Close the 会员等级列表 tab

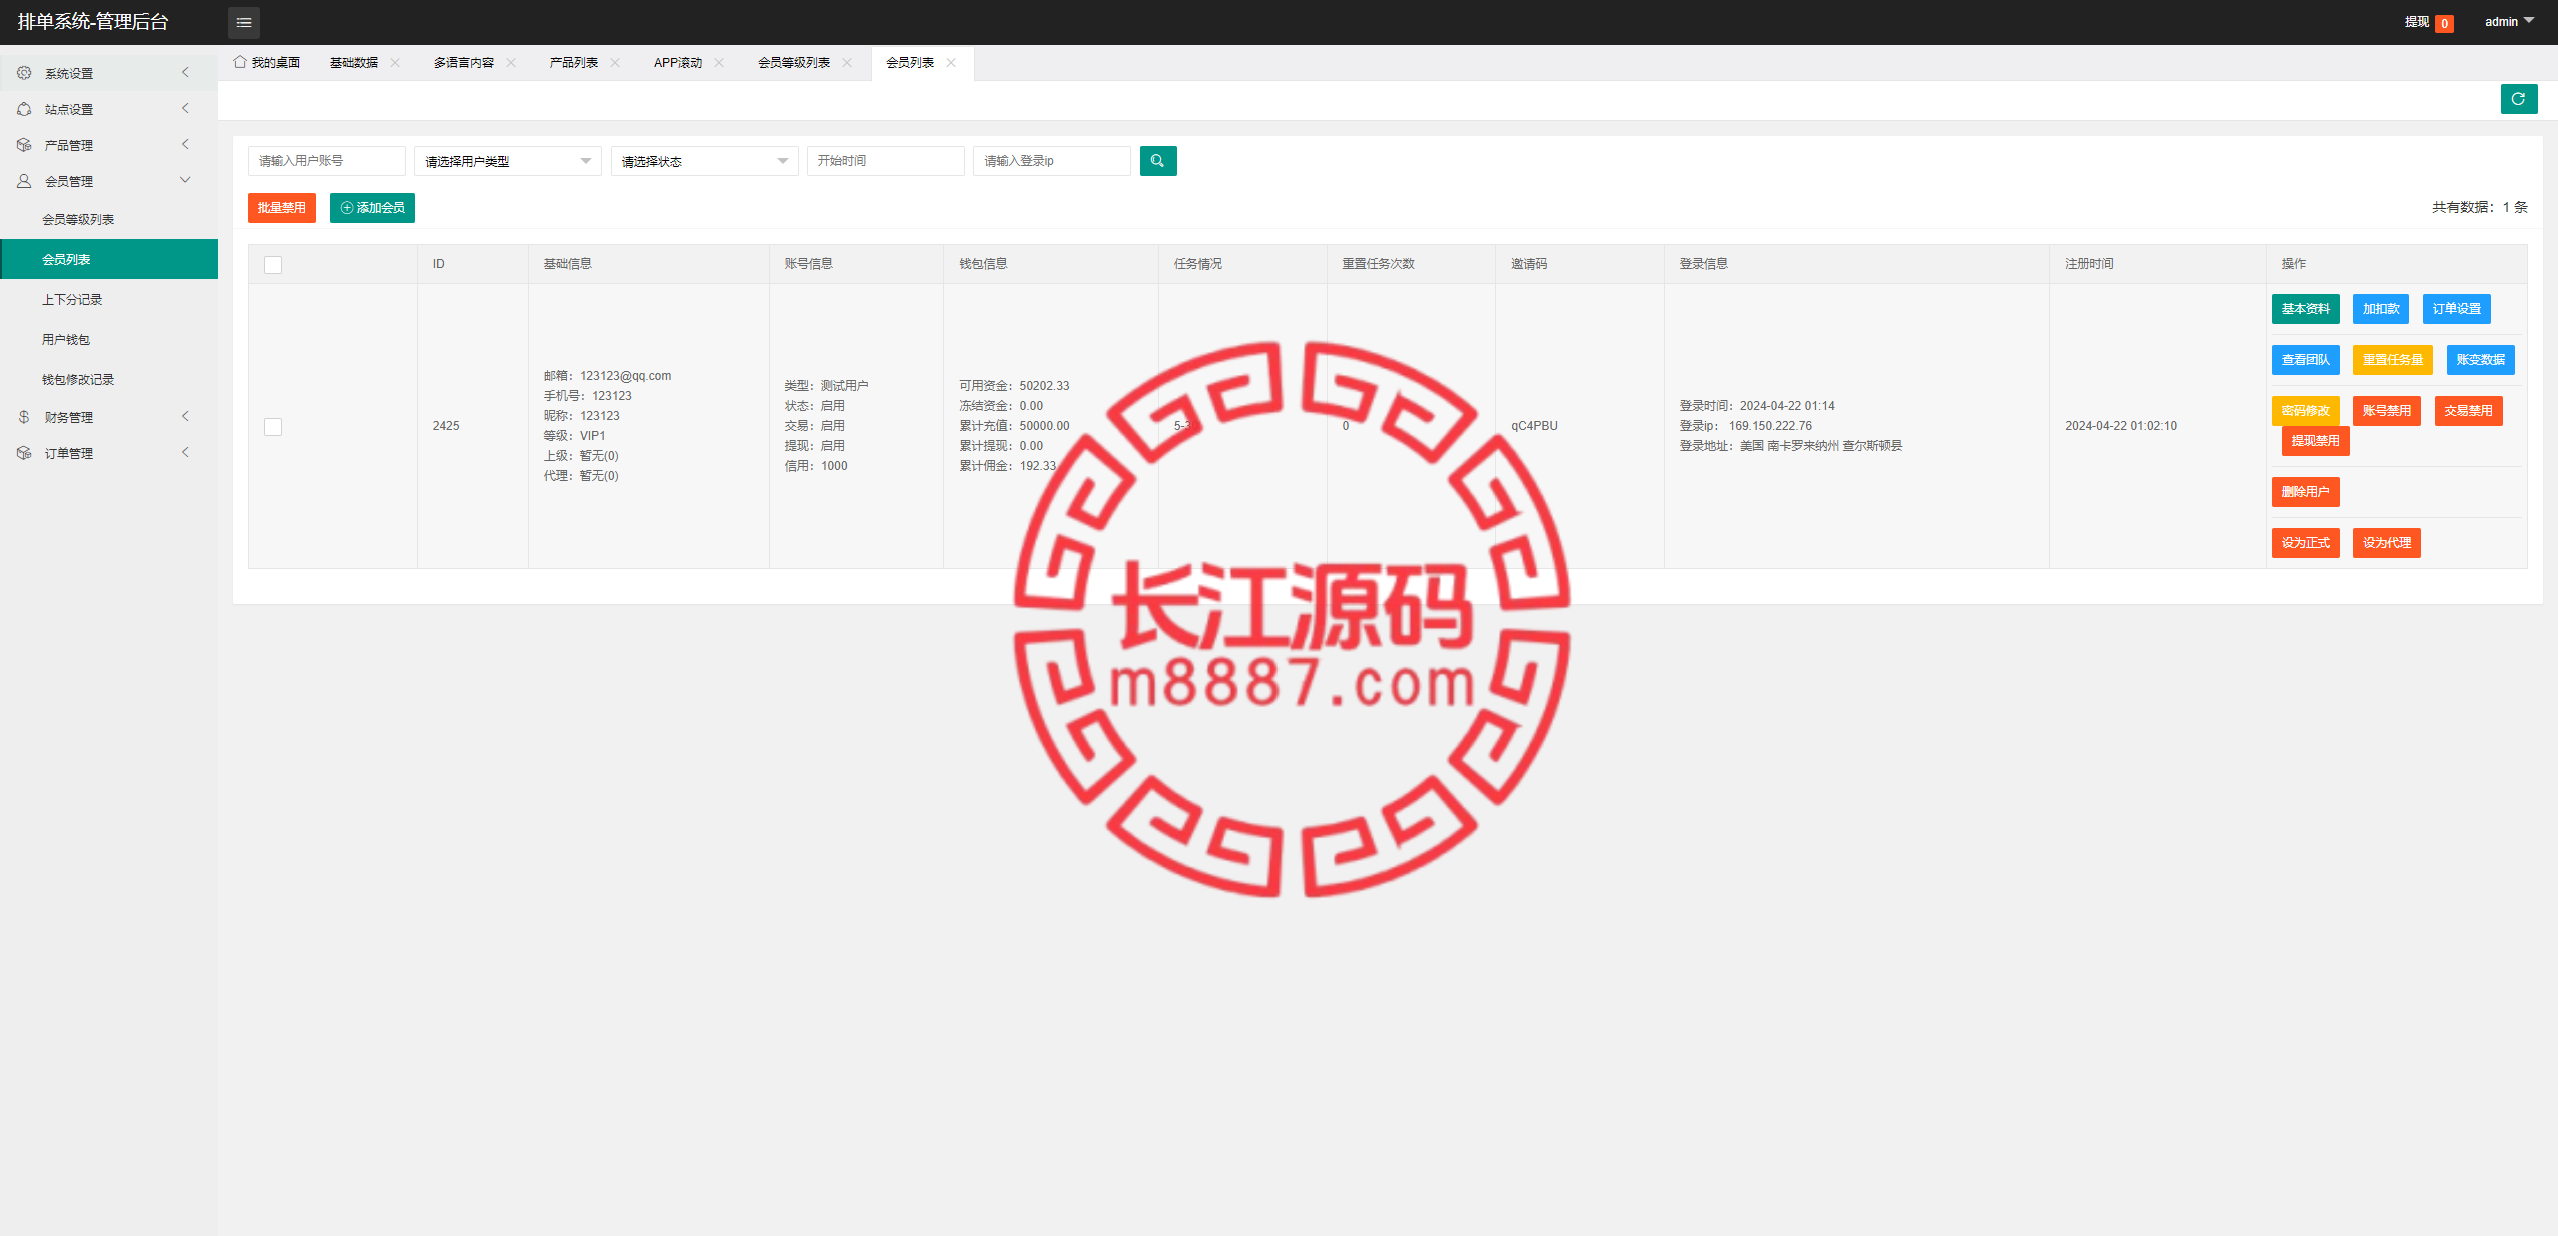[847, 62]
